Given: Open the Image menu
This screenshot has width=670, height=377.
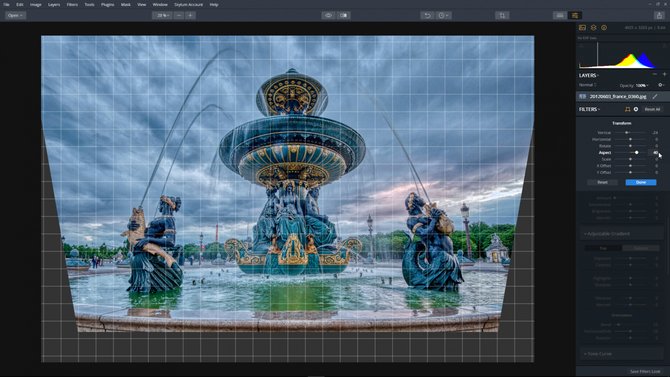Looking at the screenshot, I should click(x=36, y=5).
